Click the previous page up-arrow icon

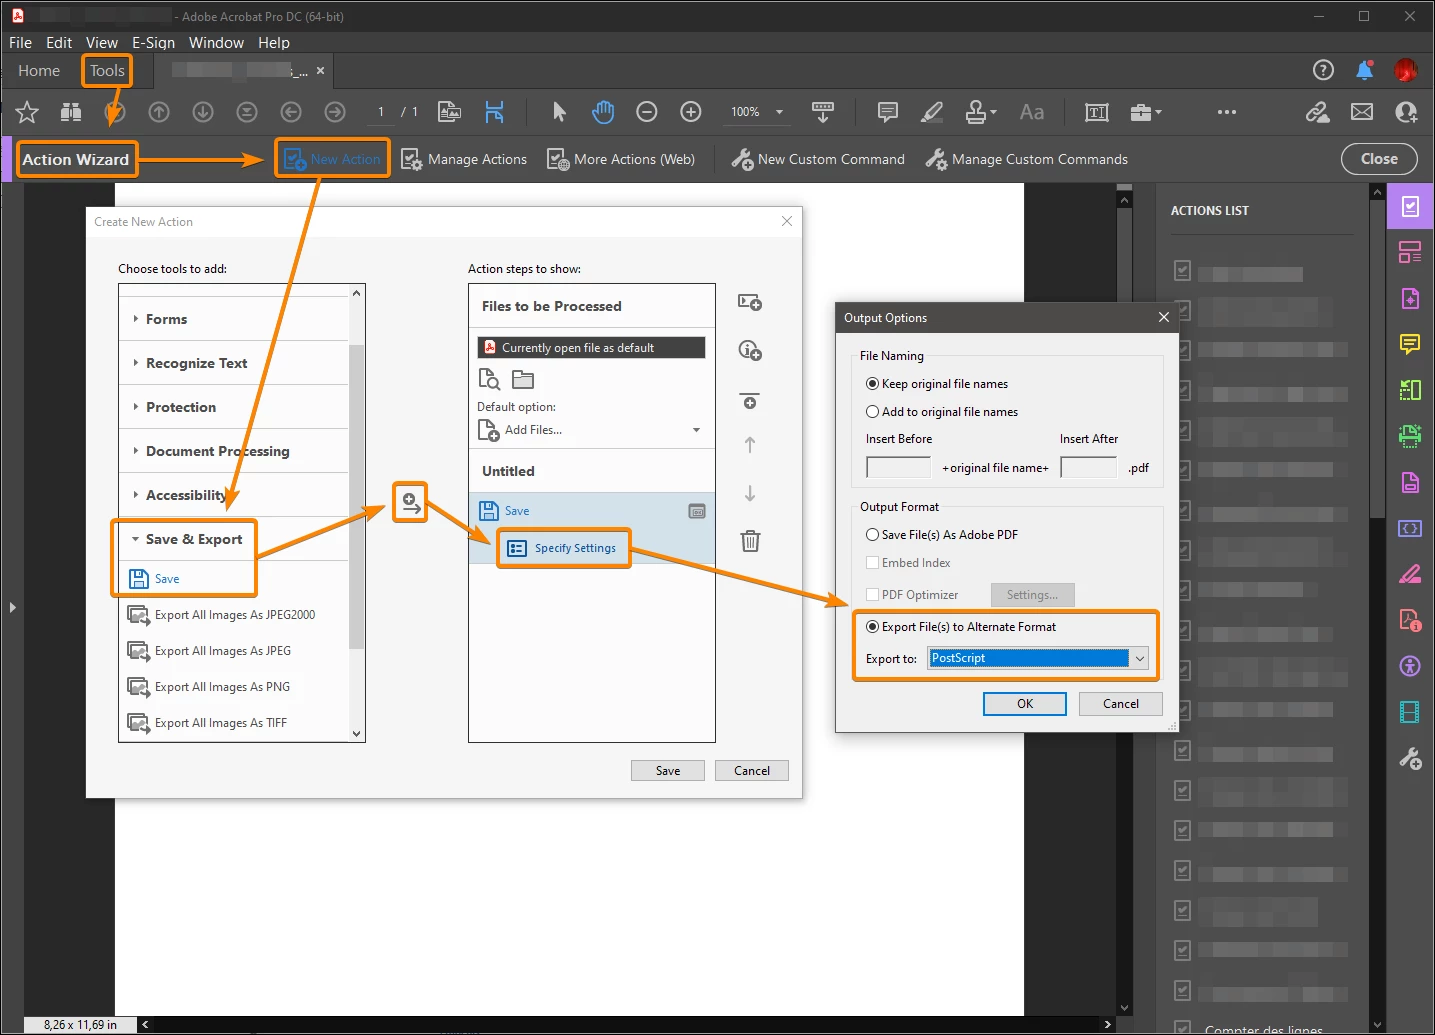coord(159,112)
